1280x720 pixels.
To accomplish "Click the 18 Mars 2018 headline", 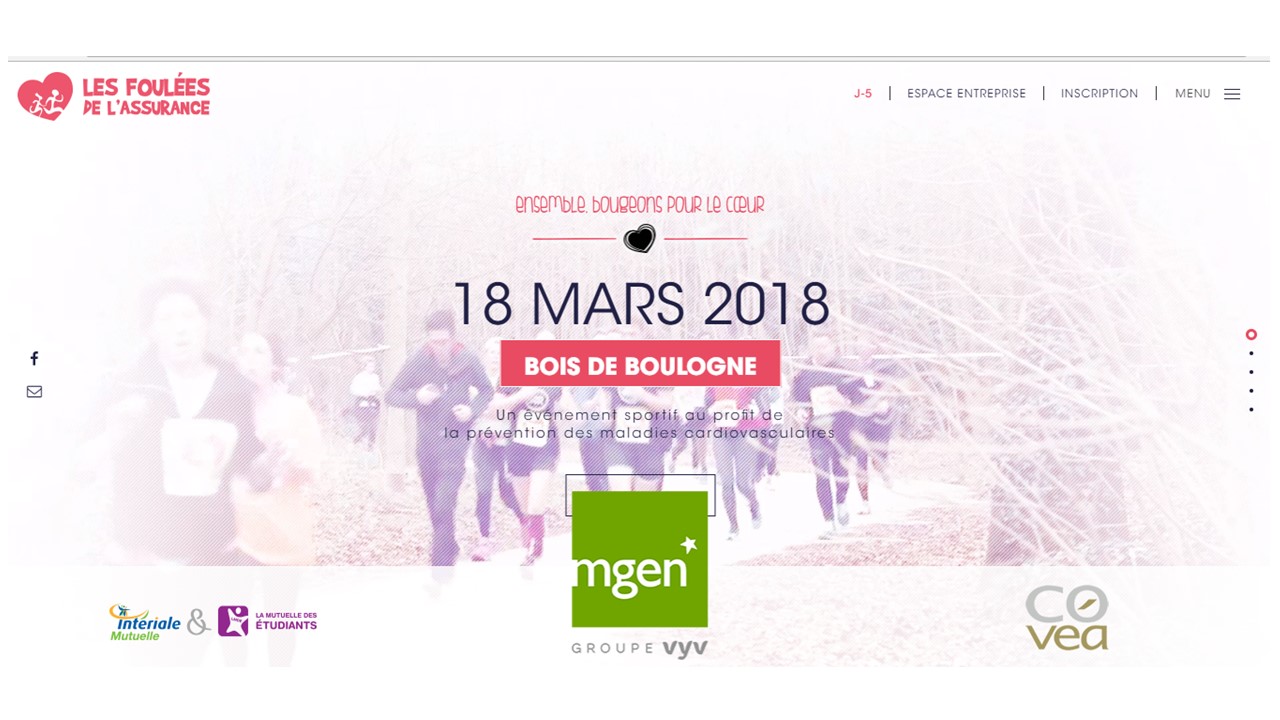I will tap(641, 304).
